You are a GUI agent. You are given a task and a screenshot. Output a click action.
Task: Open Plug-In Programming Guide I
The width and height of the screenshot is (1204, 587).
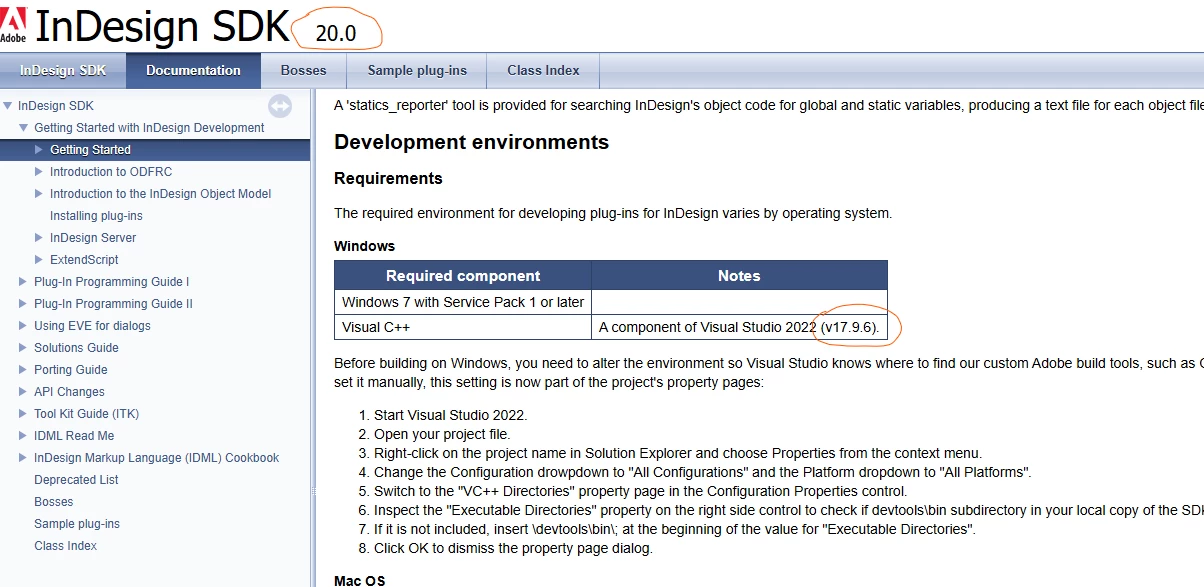click(111, 282)
